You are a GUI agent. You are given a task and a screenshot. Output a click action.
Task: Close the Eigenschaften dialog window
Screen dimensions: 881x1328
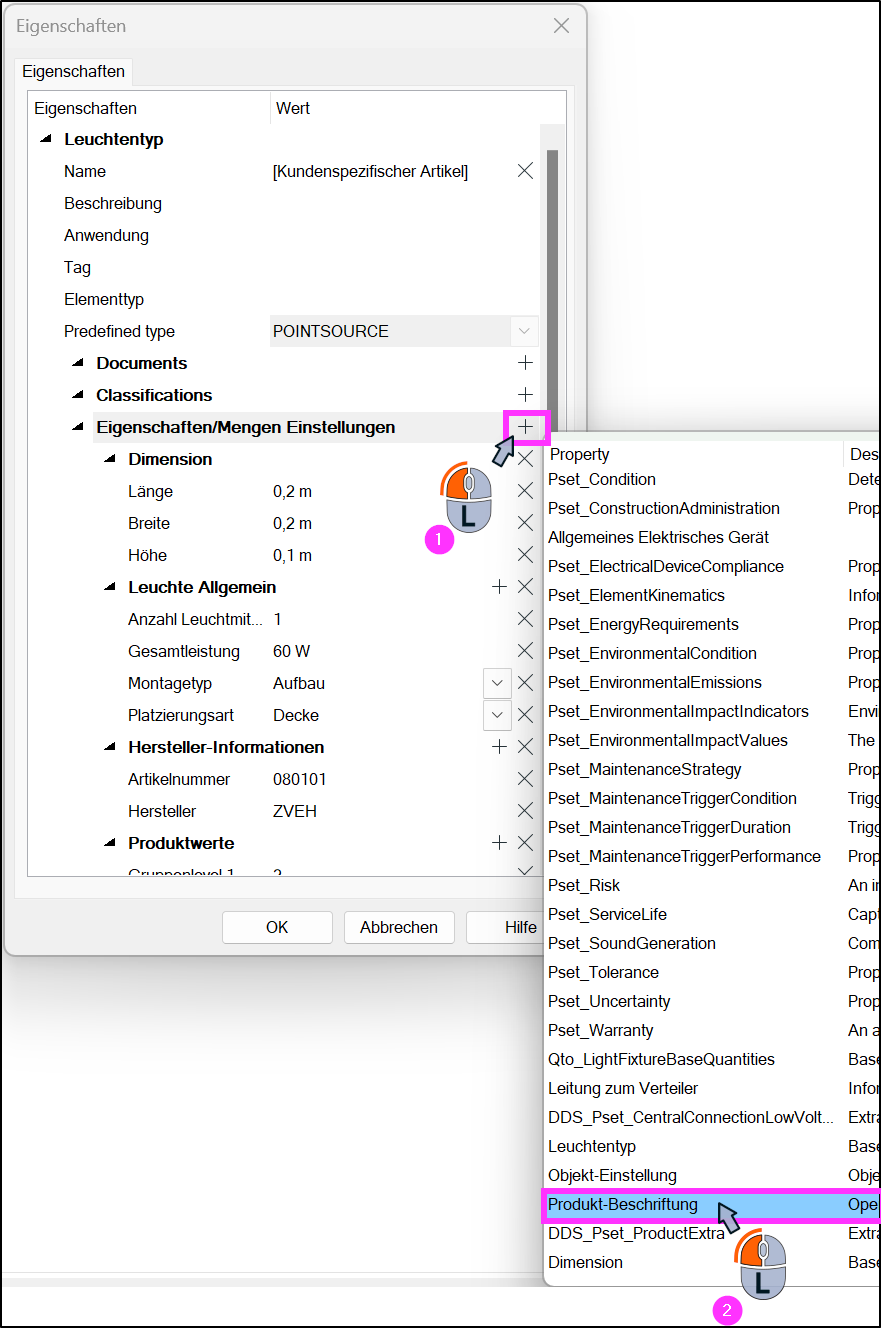point(561,26)
